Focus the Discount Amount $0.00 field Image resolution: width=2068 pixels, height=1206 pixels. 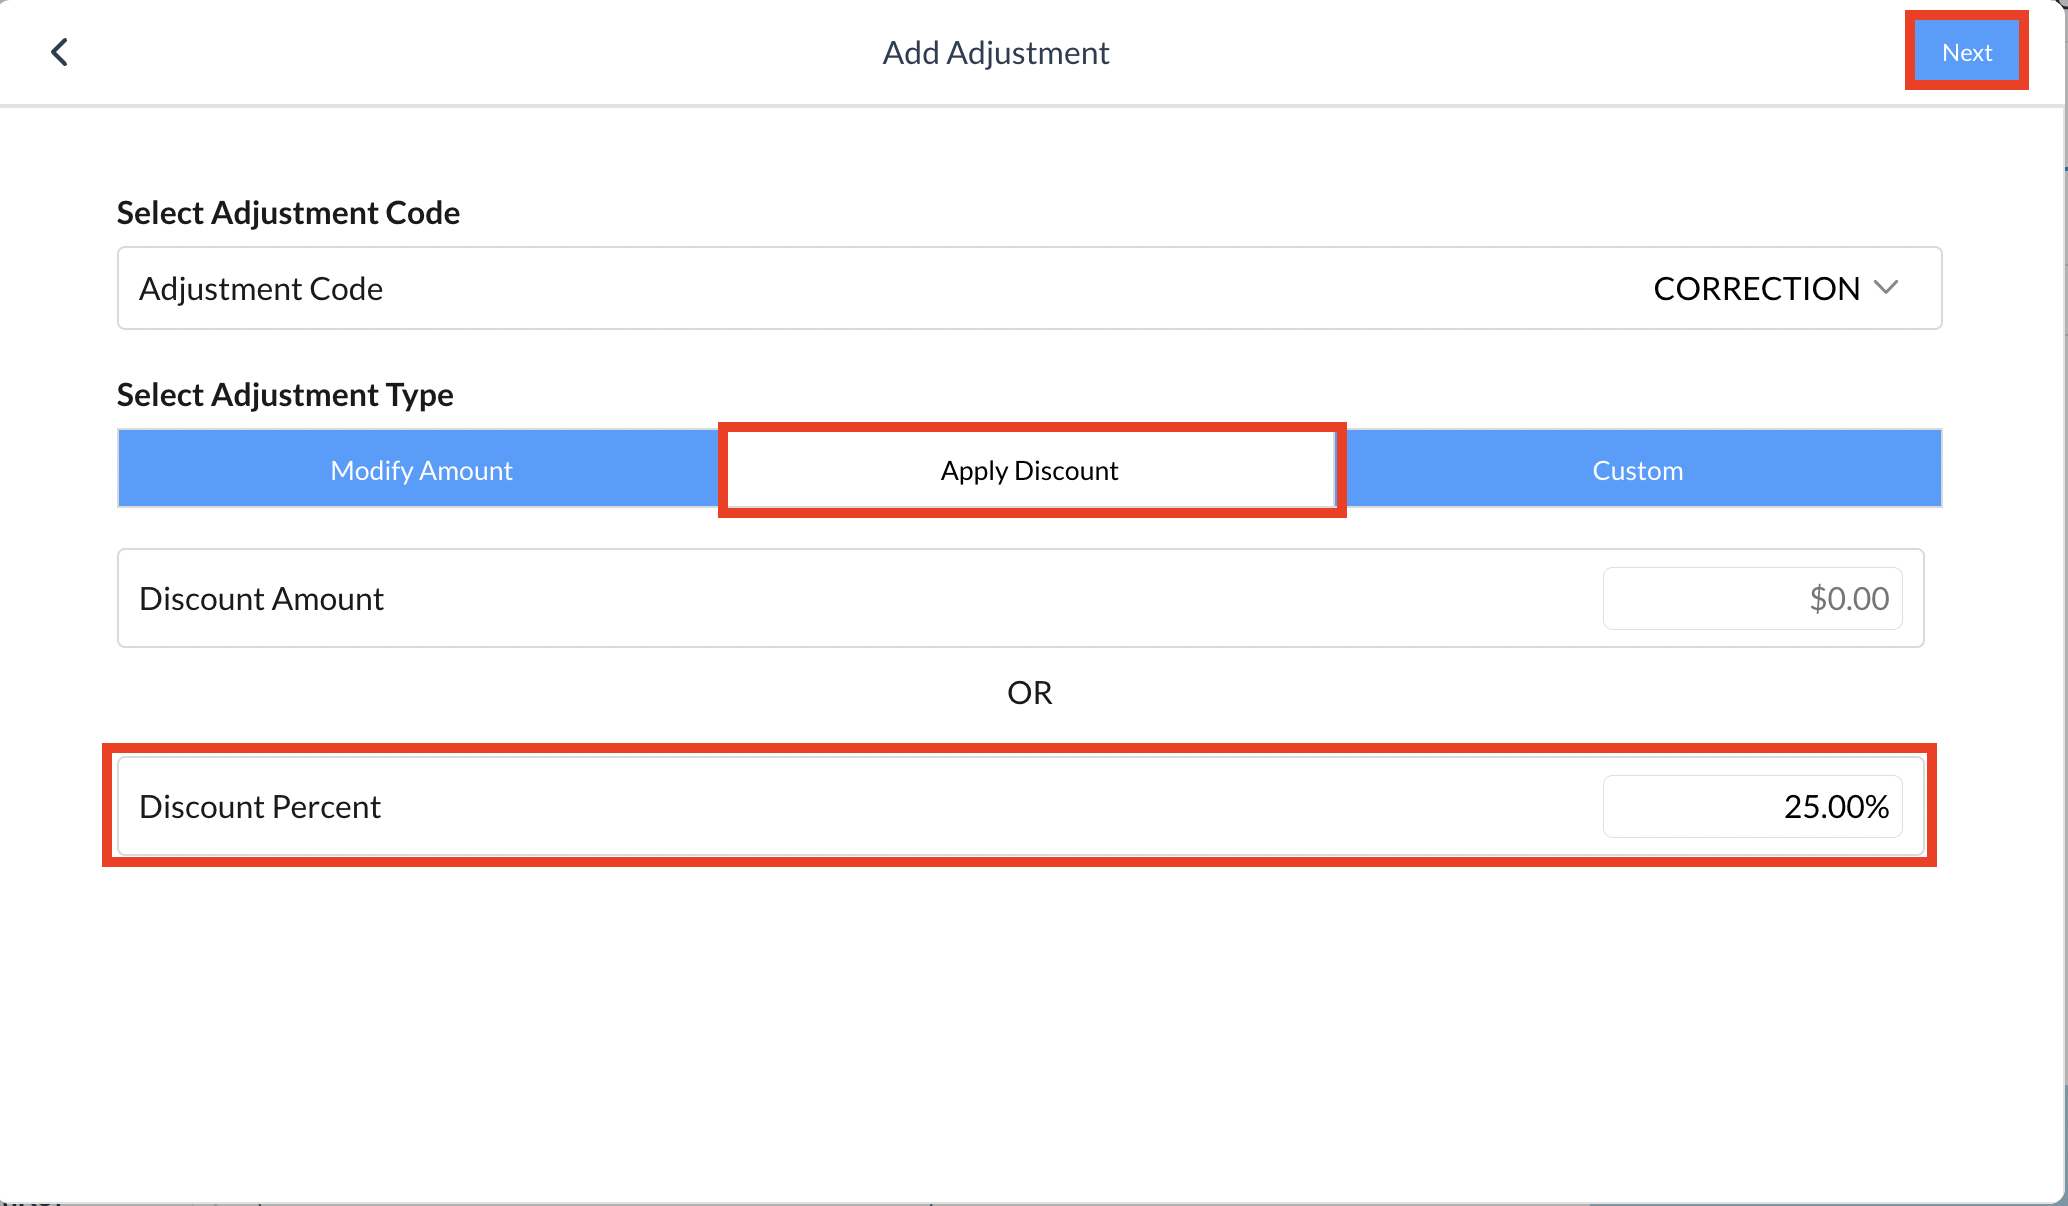[1752, 598]
